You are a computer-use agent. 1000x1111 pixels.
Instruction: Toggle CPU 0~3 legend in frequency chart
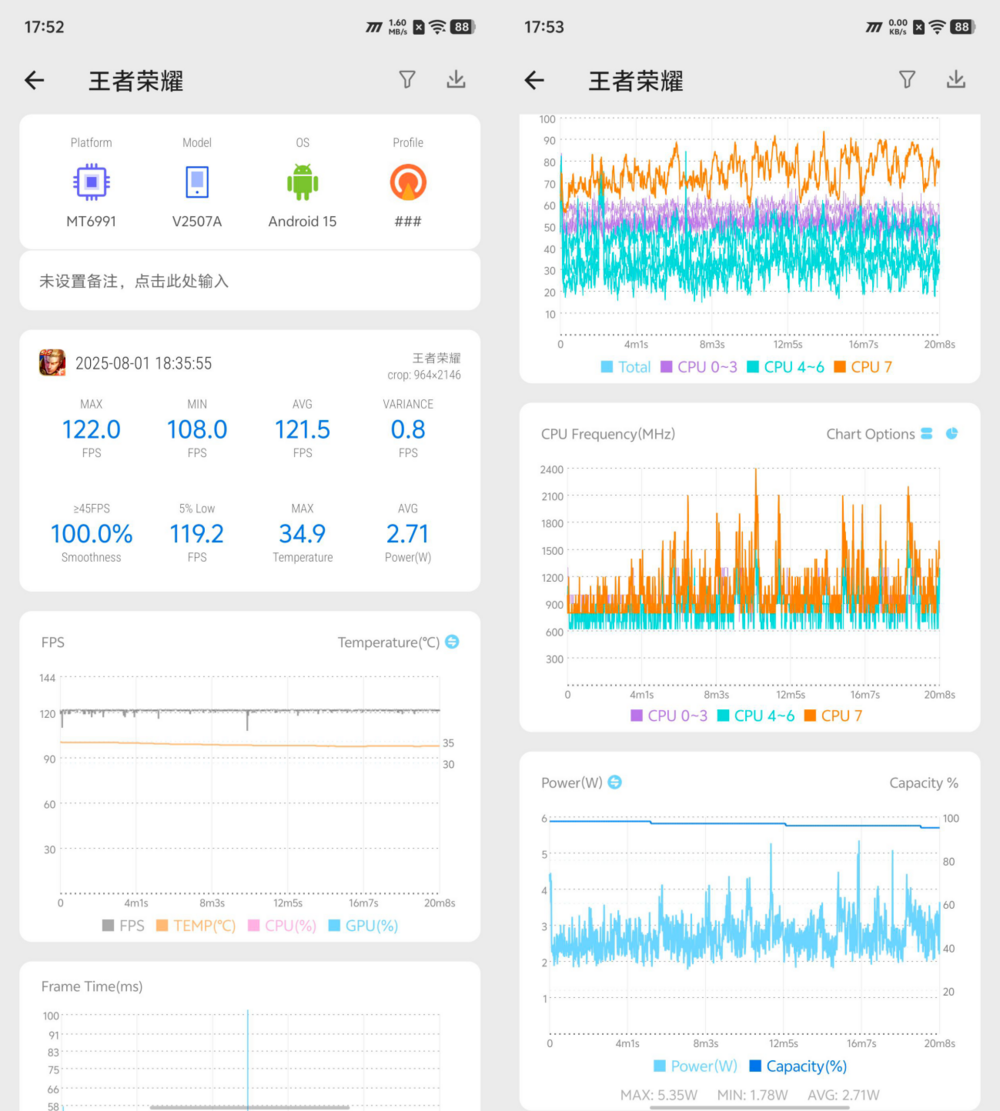(669, 716)
